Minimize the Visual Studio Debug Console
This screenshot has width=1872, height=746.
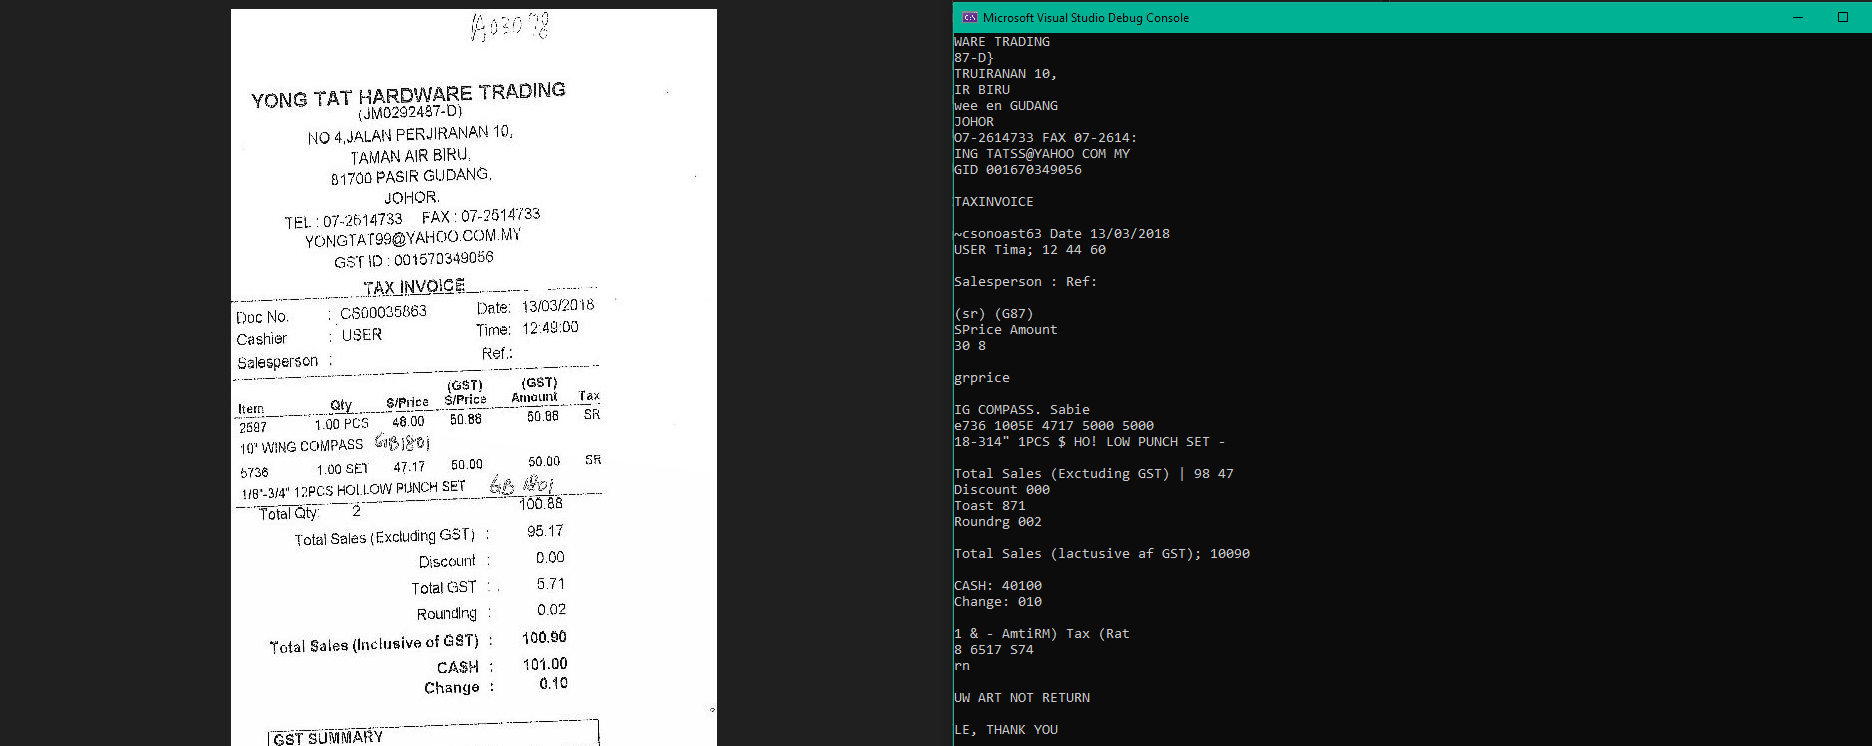point(1798,17)
